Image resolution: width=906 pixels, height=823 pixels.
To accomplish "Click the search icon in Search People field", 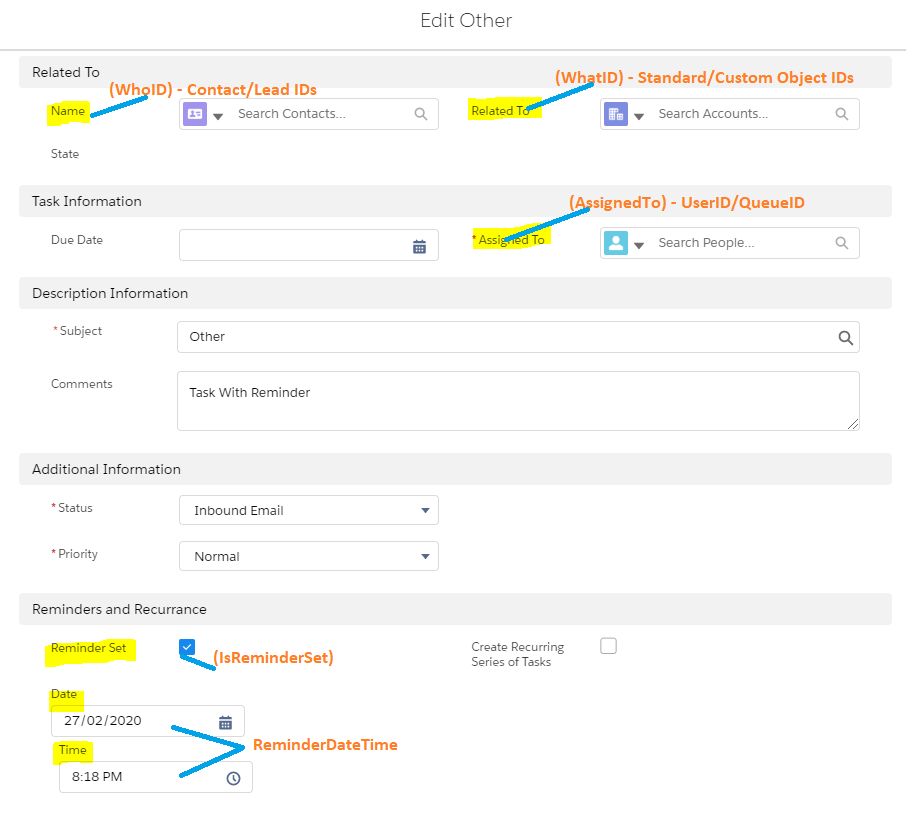I will tap(841, 243).
